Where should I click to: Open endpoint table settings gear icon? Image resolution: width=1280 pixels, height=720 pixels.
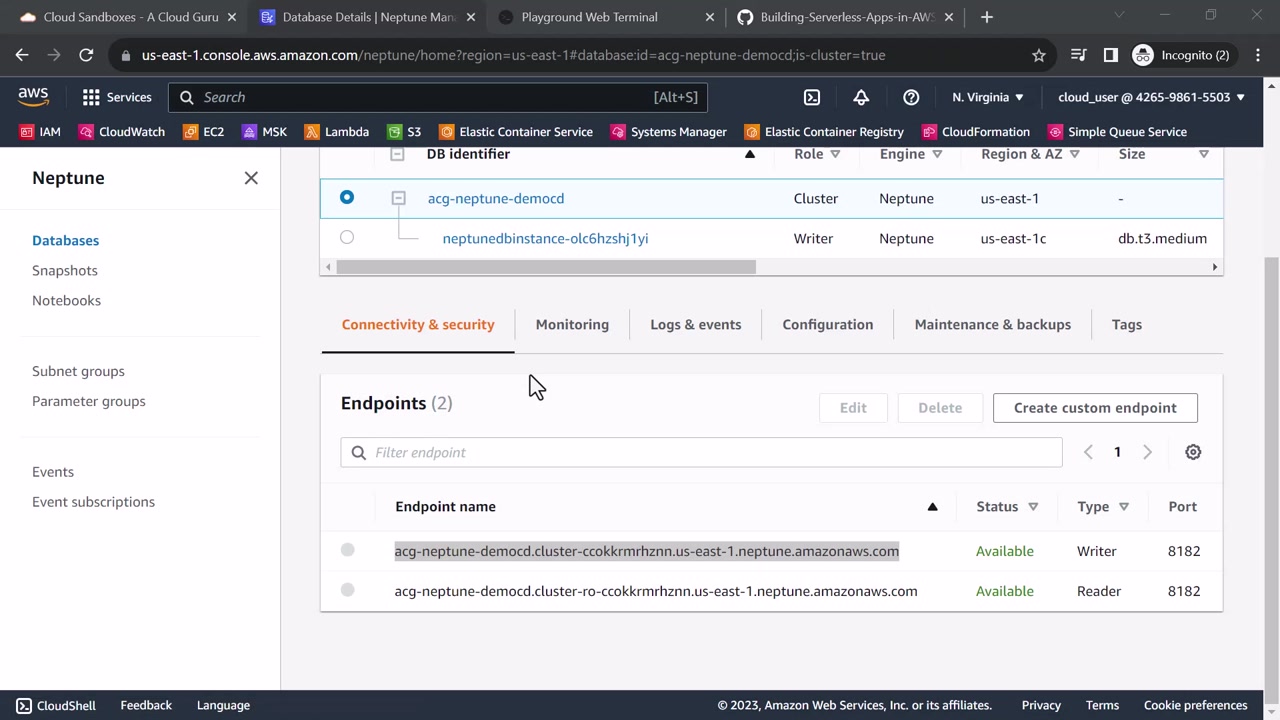pyautogui.click(x=1193, y=452)
